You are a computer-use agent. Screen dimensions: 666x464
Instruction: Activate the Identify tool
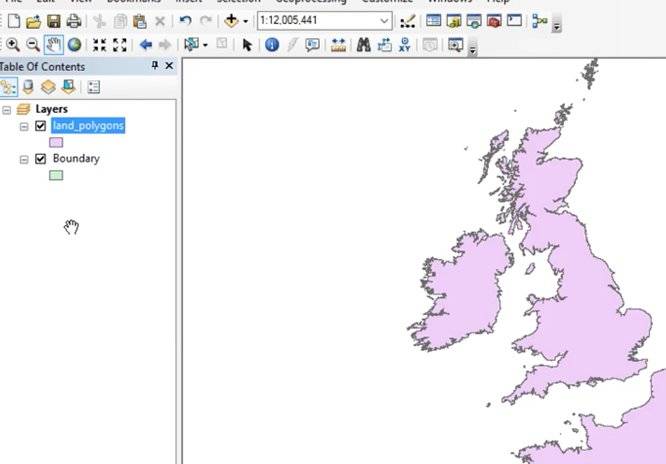coord(272,45)
